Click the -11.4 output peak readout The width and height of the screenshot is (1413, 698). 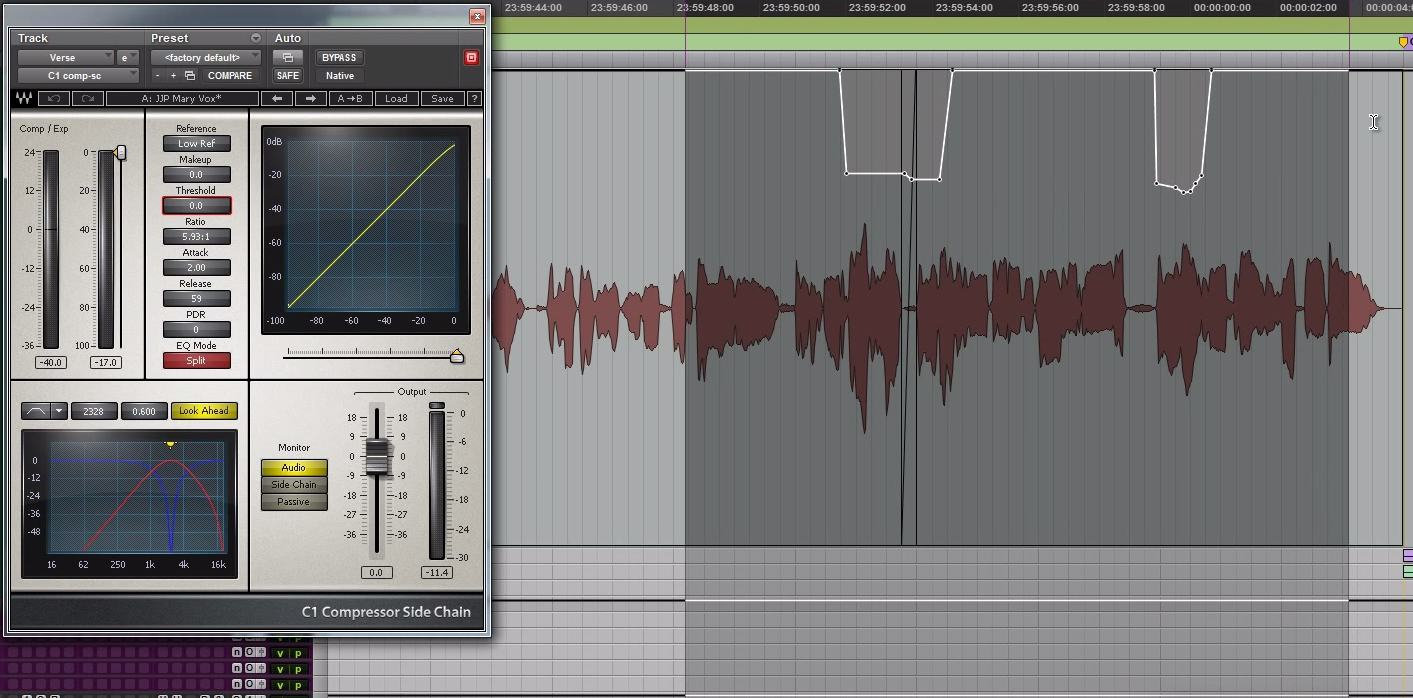(436, 573)
